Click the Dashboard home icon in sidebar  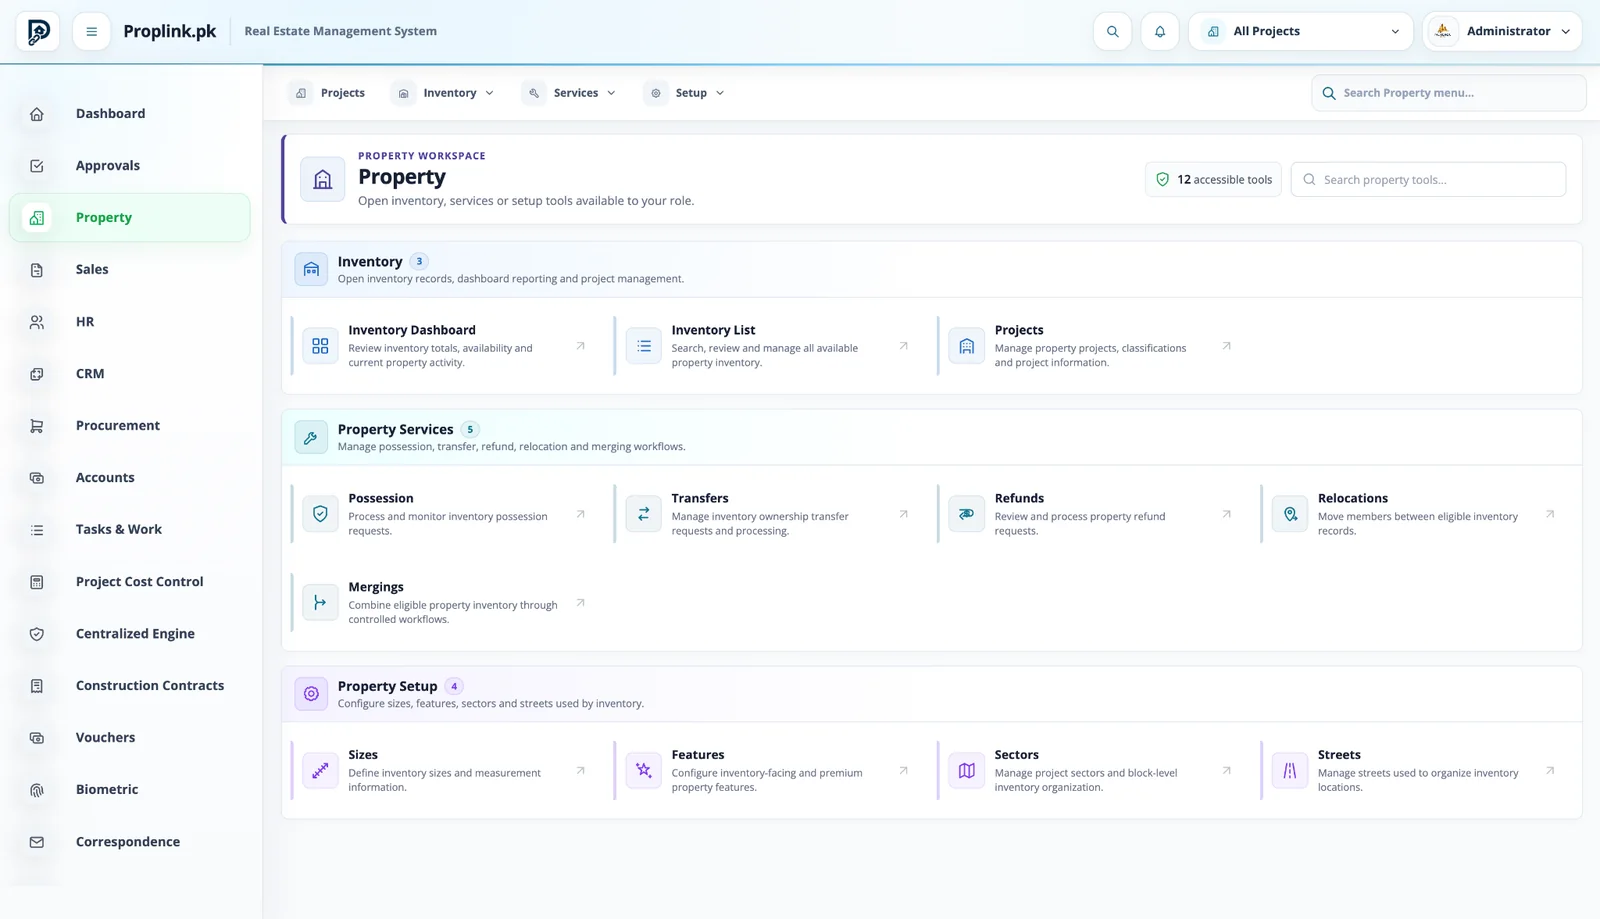pyautogui.click(x=37, y=114)
